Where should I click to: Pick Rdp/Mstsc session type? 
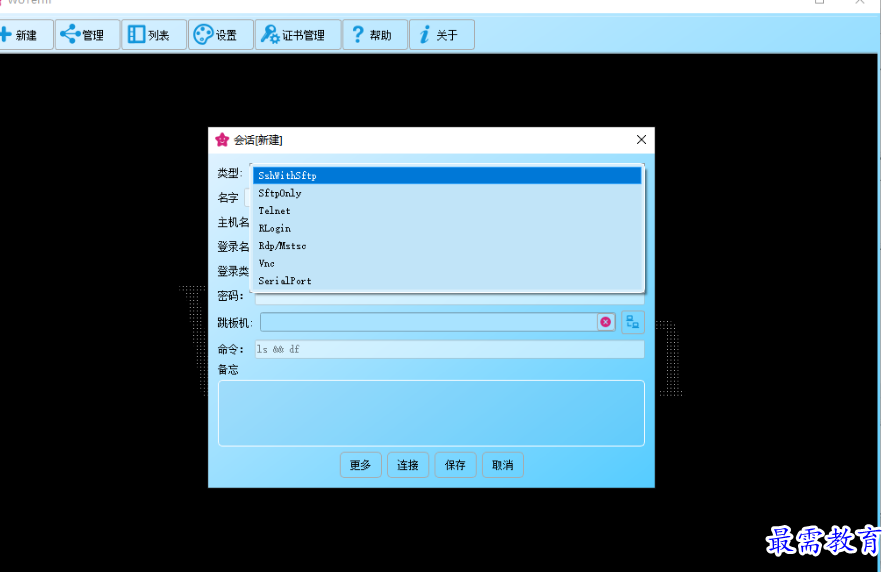(x=447, y=246)
